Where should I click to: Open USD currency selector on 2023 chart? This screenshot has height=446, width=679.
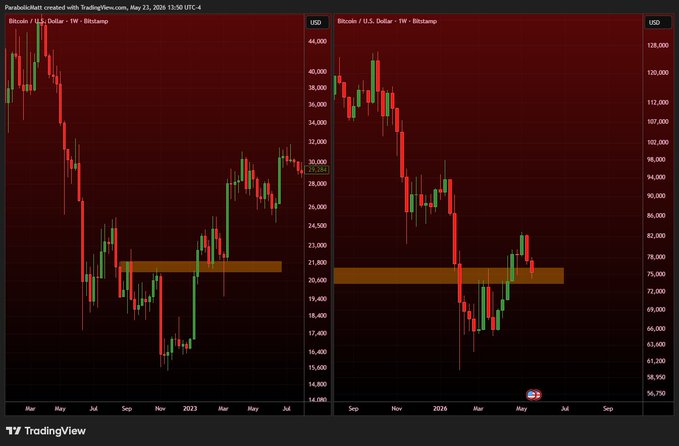316,23
